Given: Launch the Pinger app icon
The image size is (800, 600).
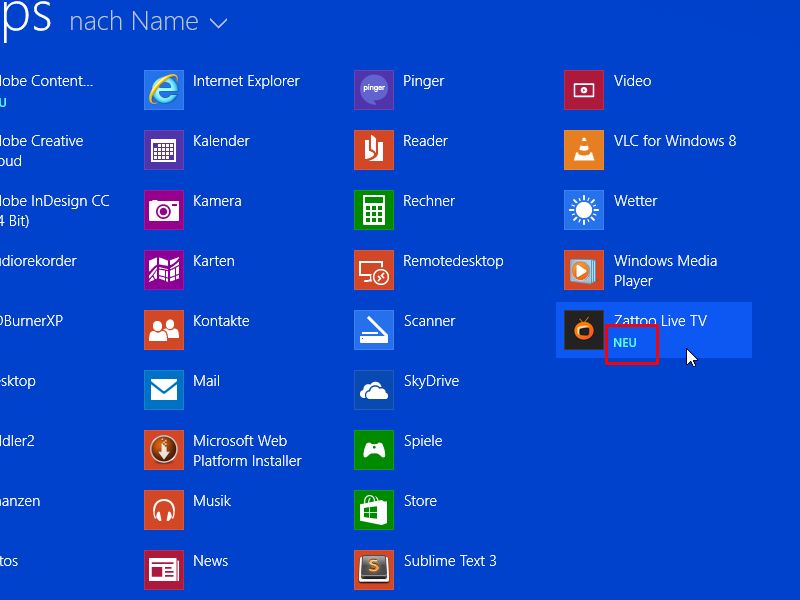Looking at the screenshot, I should (x=374, y=90).
